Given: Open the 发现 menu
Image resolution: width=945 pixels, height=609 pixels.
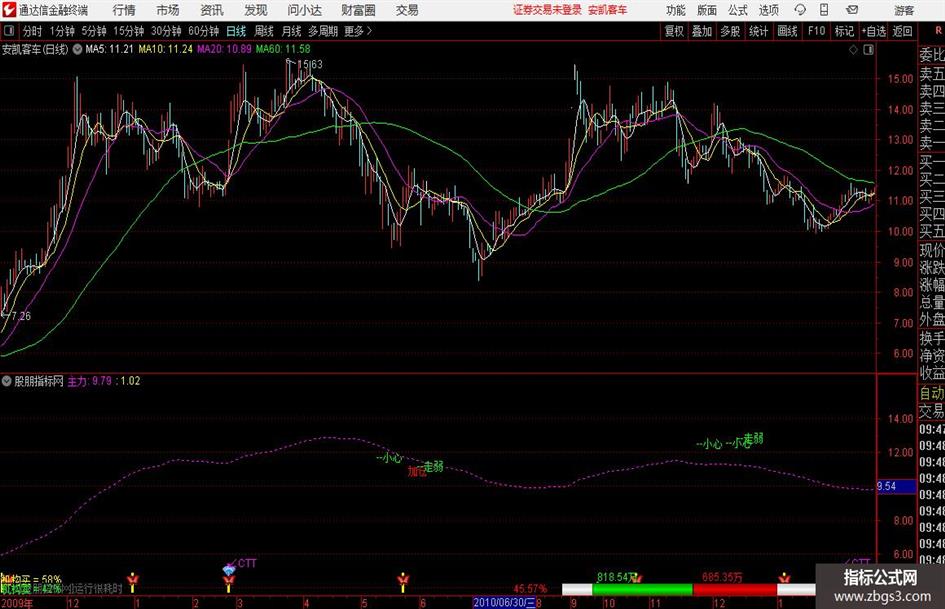Looking at the screenshot, I should click(x=256, y=10).
